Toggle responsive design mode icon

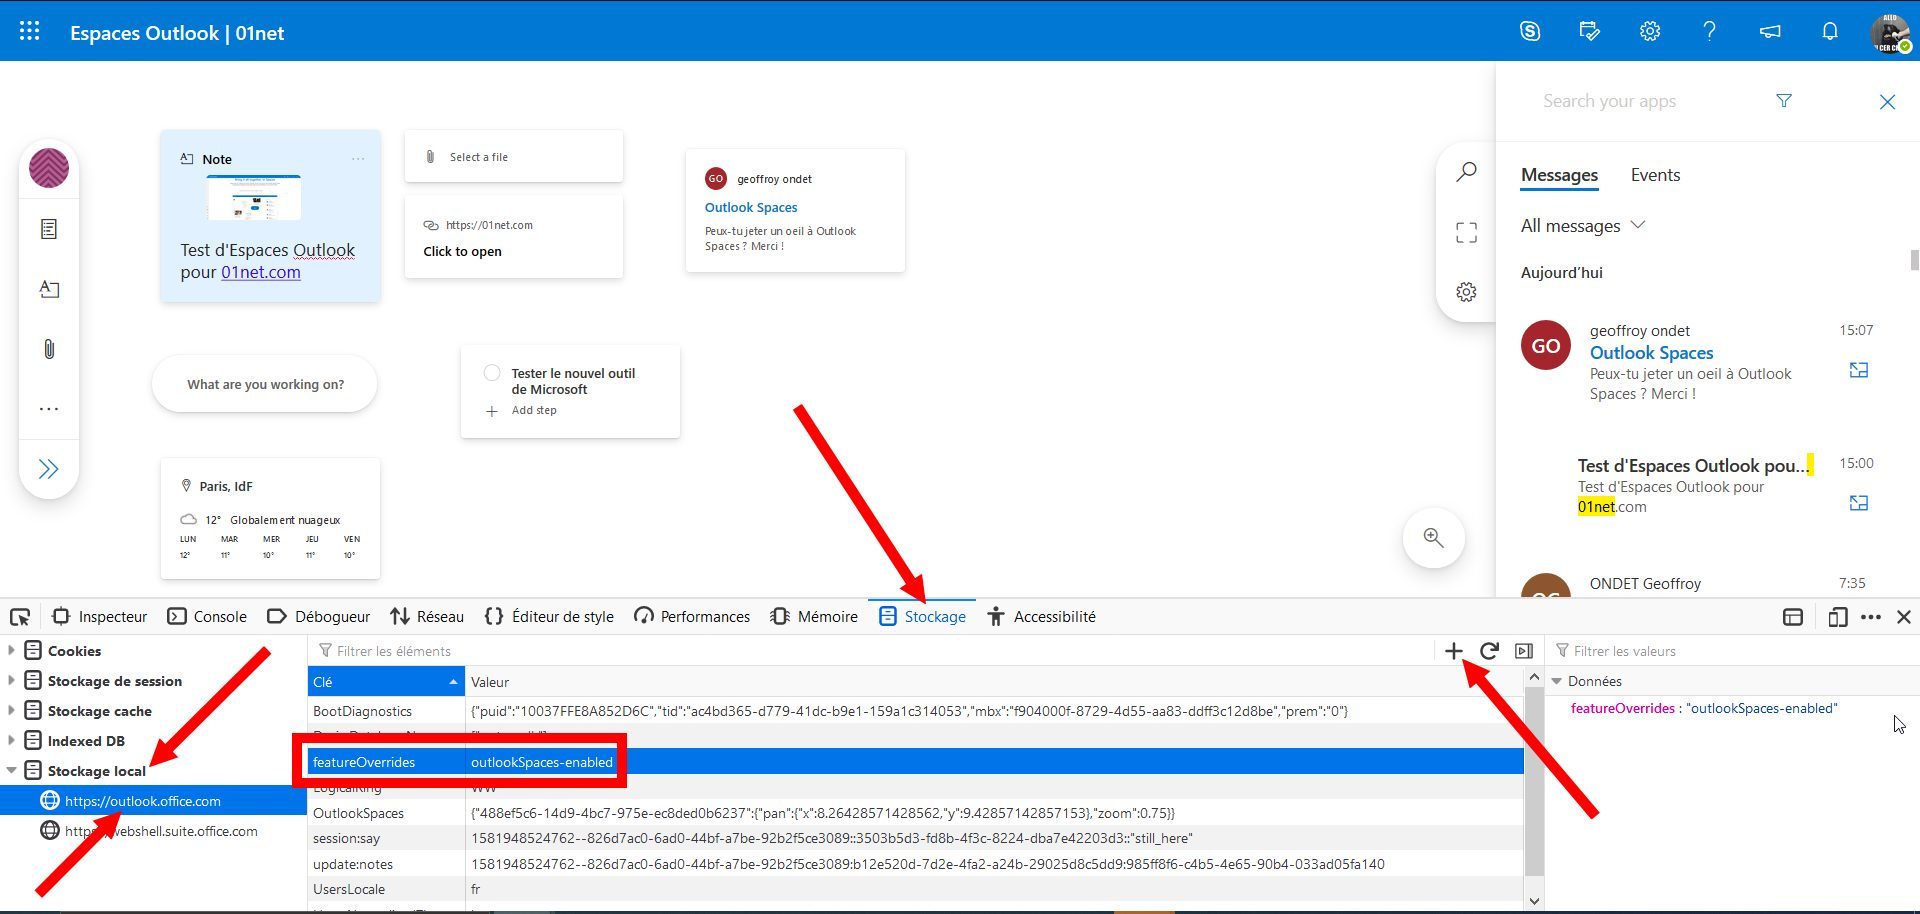point(1837,617)
